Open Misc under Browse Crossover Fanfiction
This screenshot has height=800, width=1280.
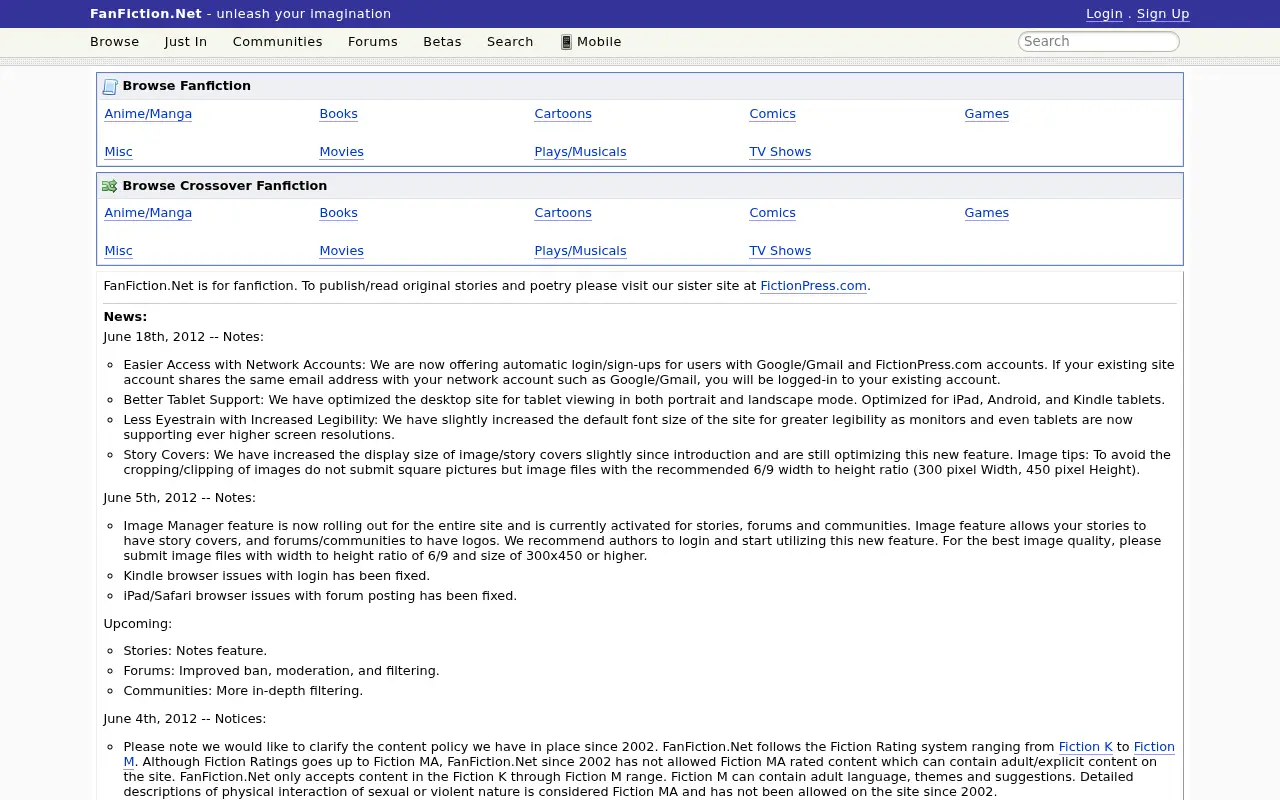pyautogui.click(x=118, y=251)
